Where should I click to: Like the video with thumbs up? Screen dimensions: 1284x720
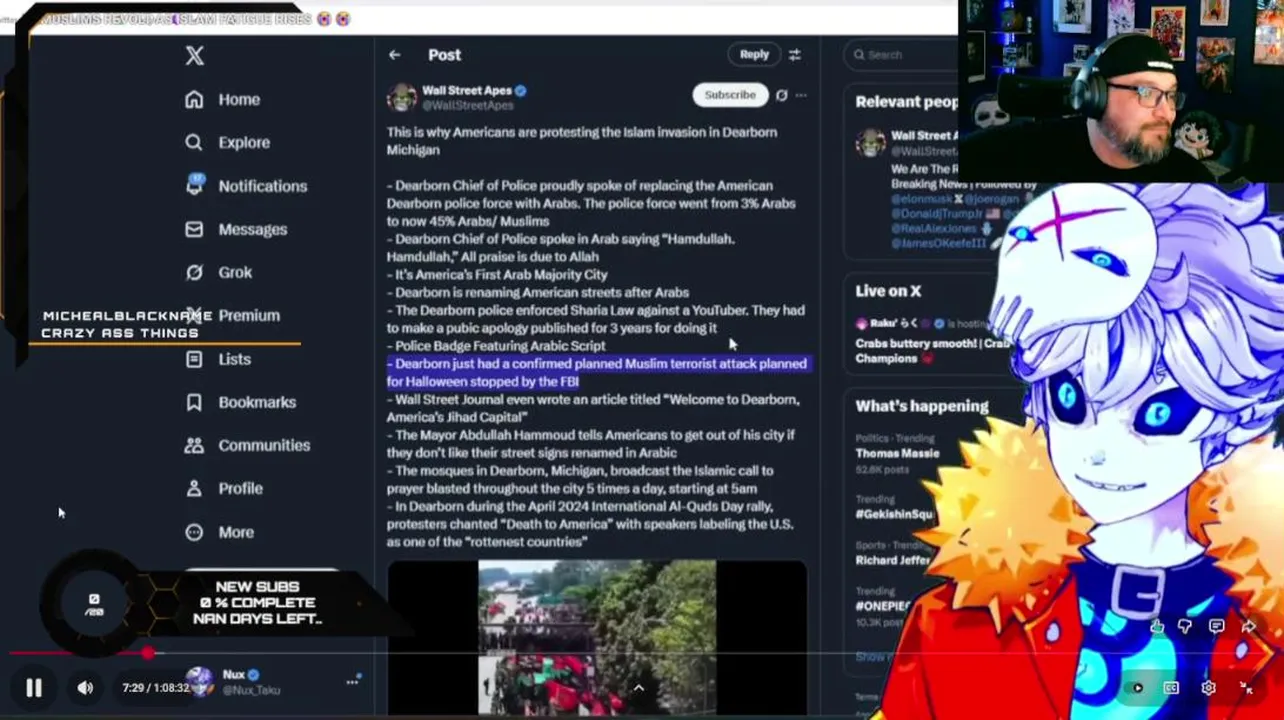pos(1157,626)
